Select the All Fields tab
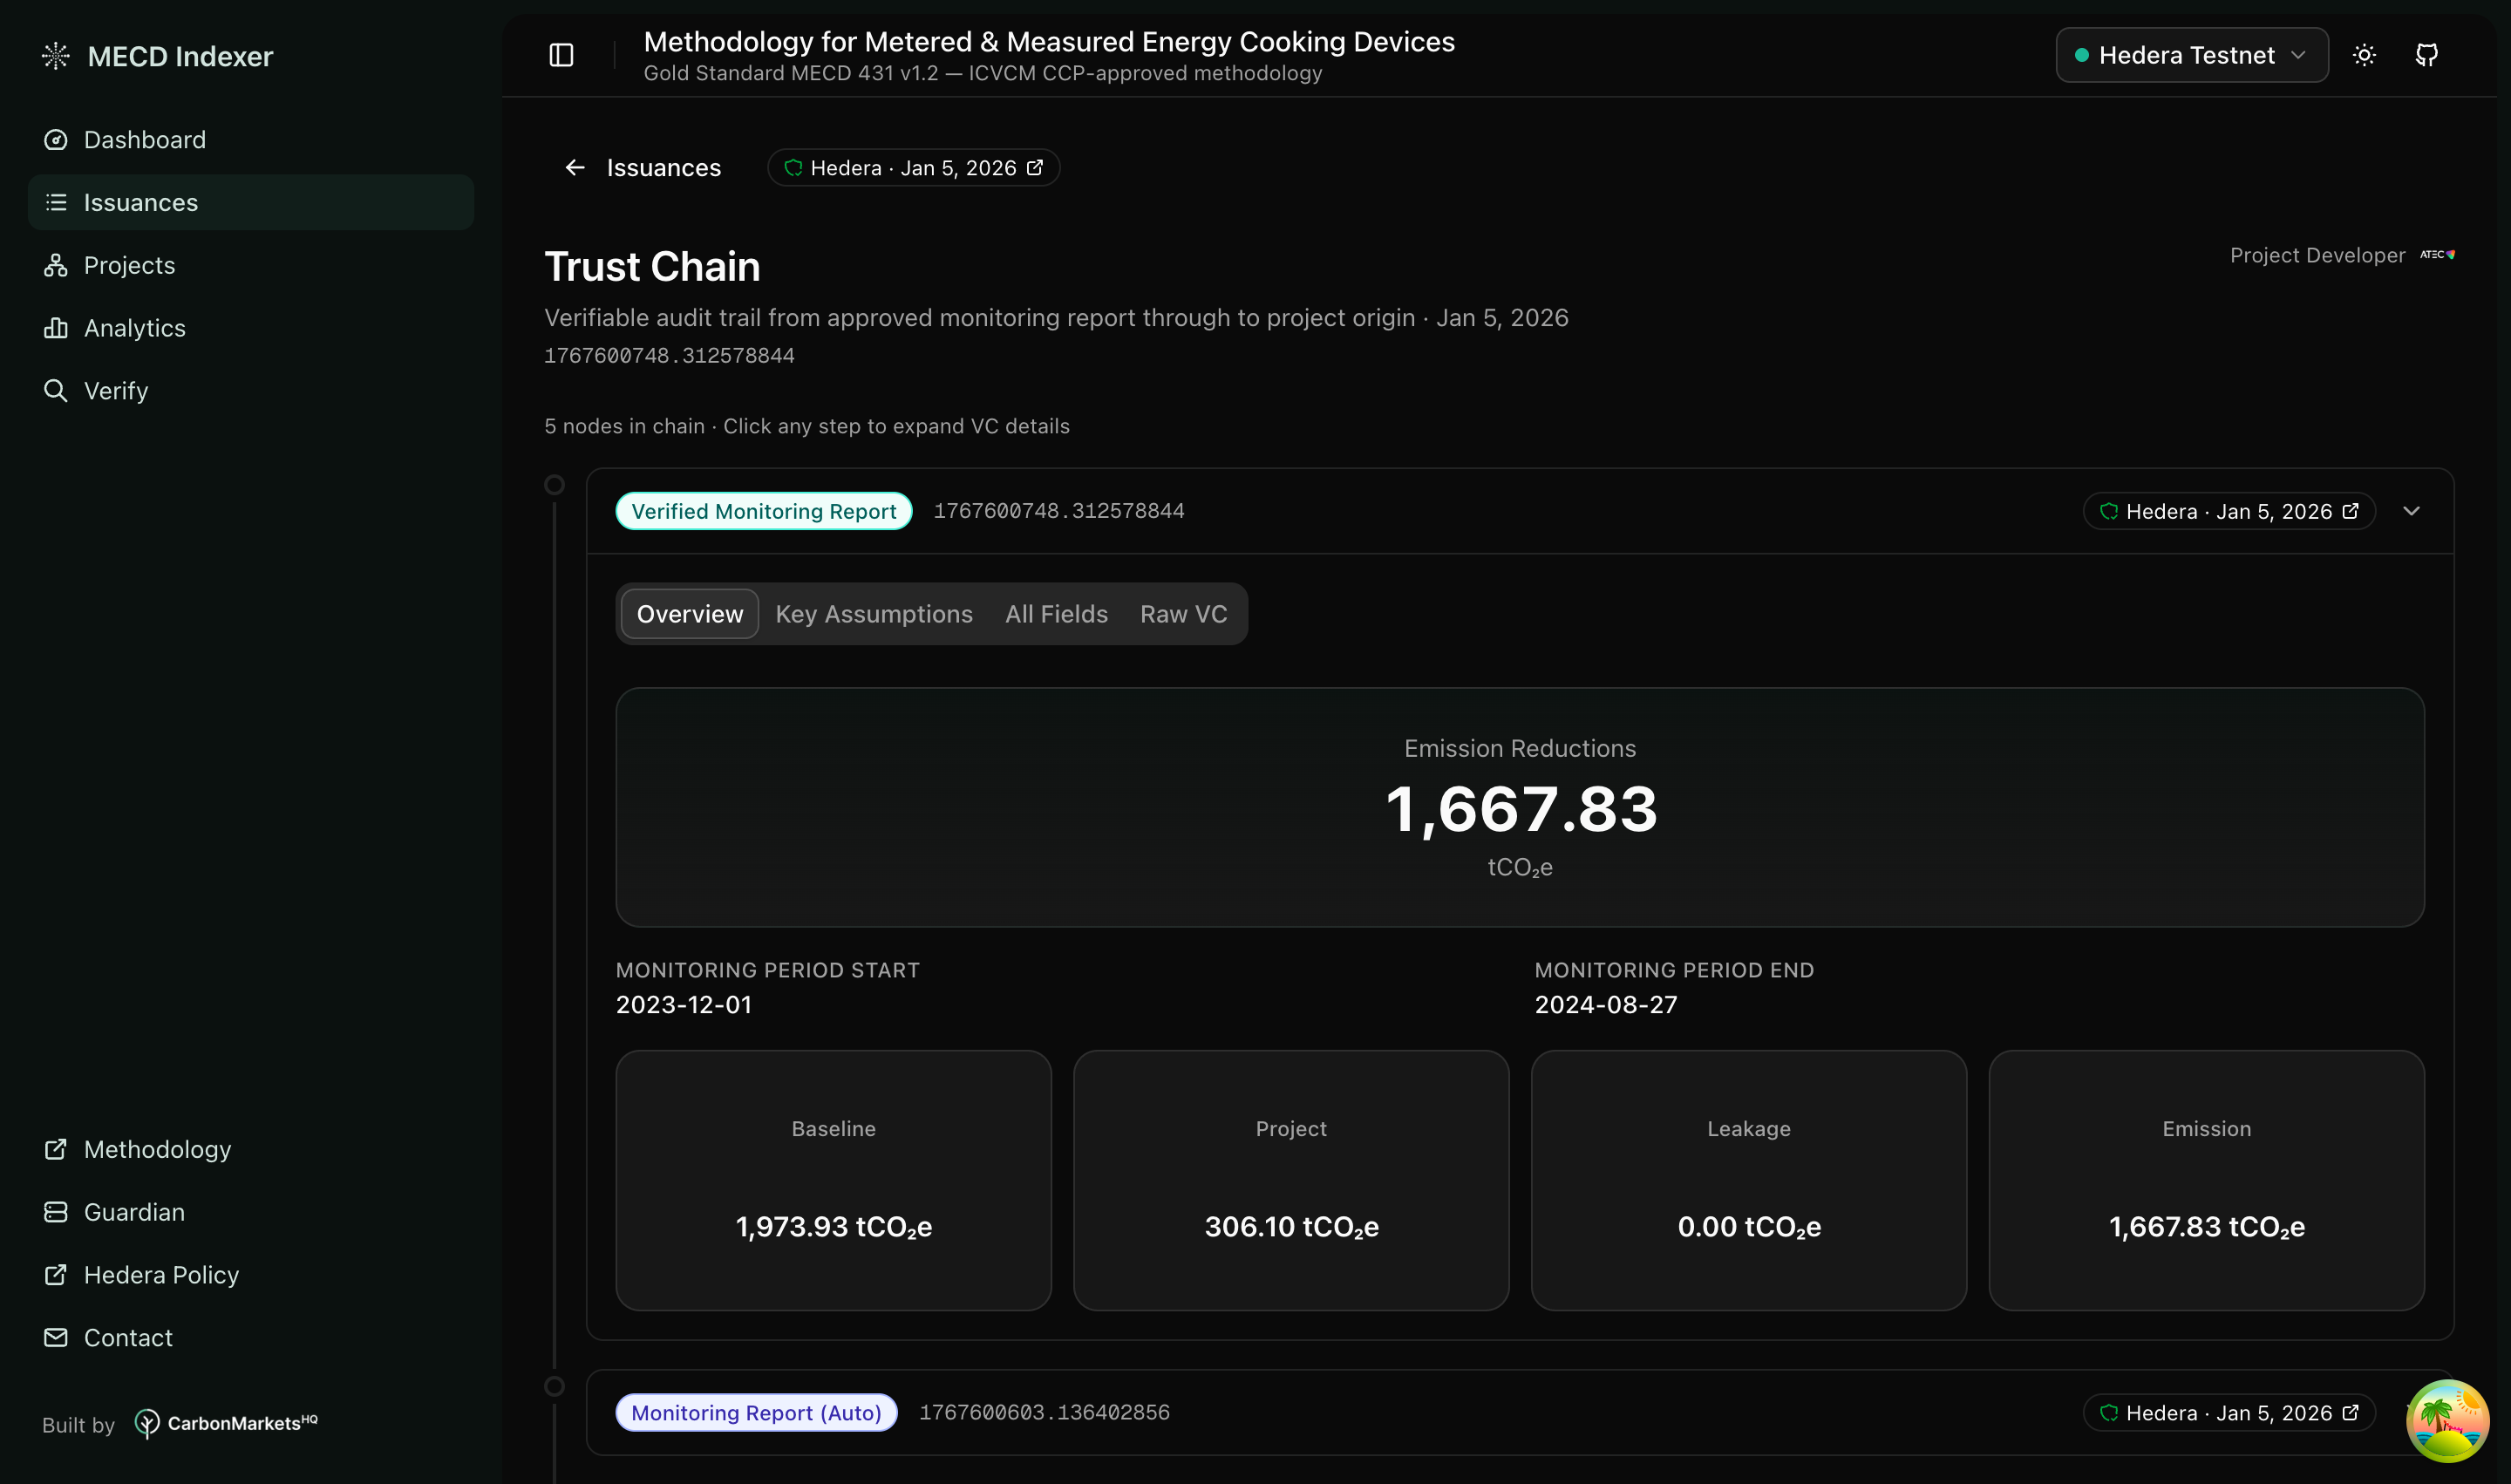This screenshot has width=2511, height=1484. (x=1056, y=614)
